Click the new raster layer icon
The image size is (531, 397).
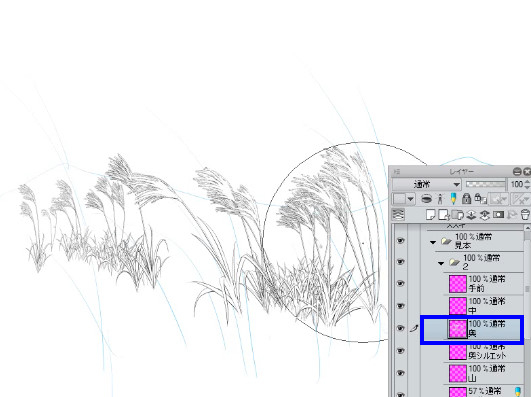click(431, 214)
